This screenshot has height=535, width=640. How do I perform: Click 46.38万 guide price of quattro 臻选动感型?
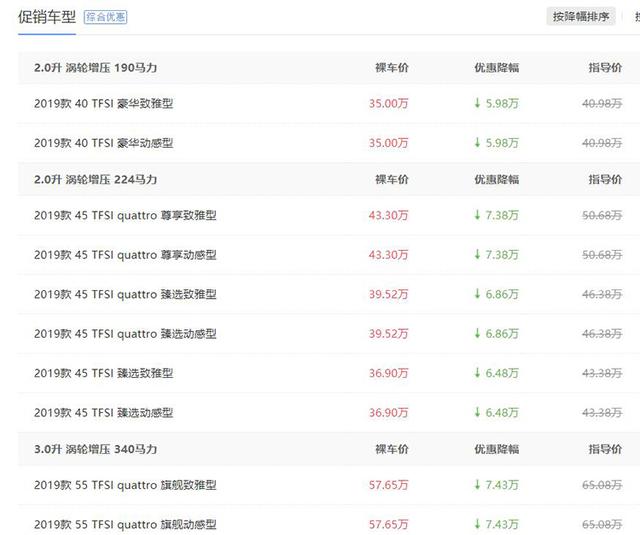(602, 334)
